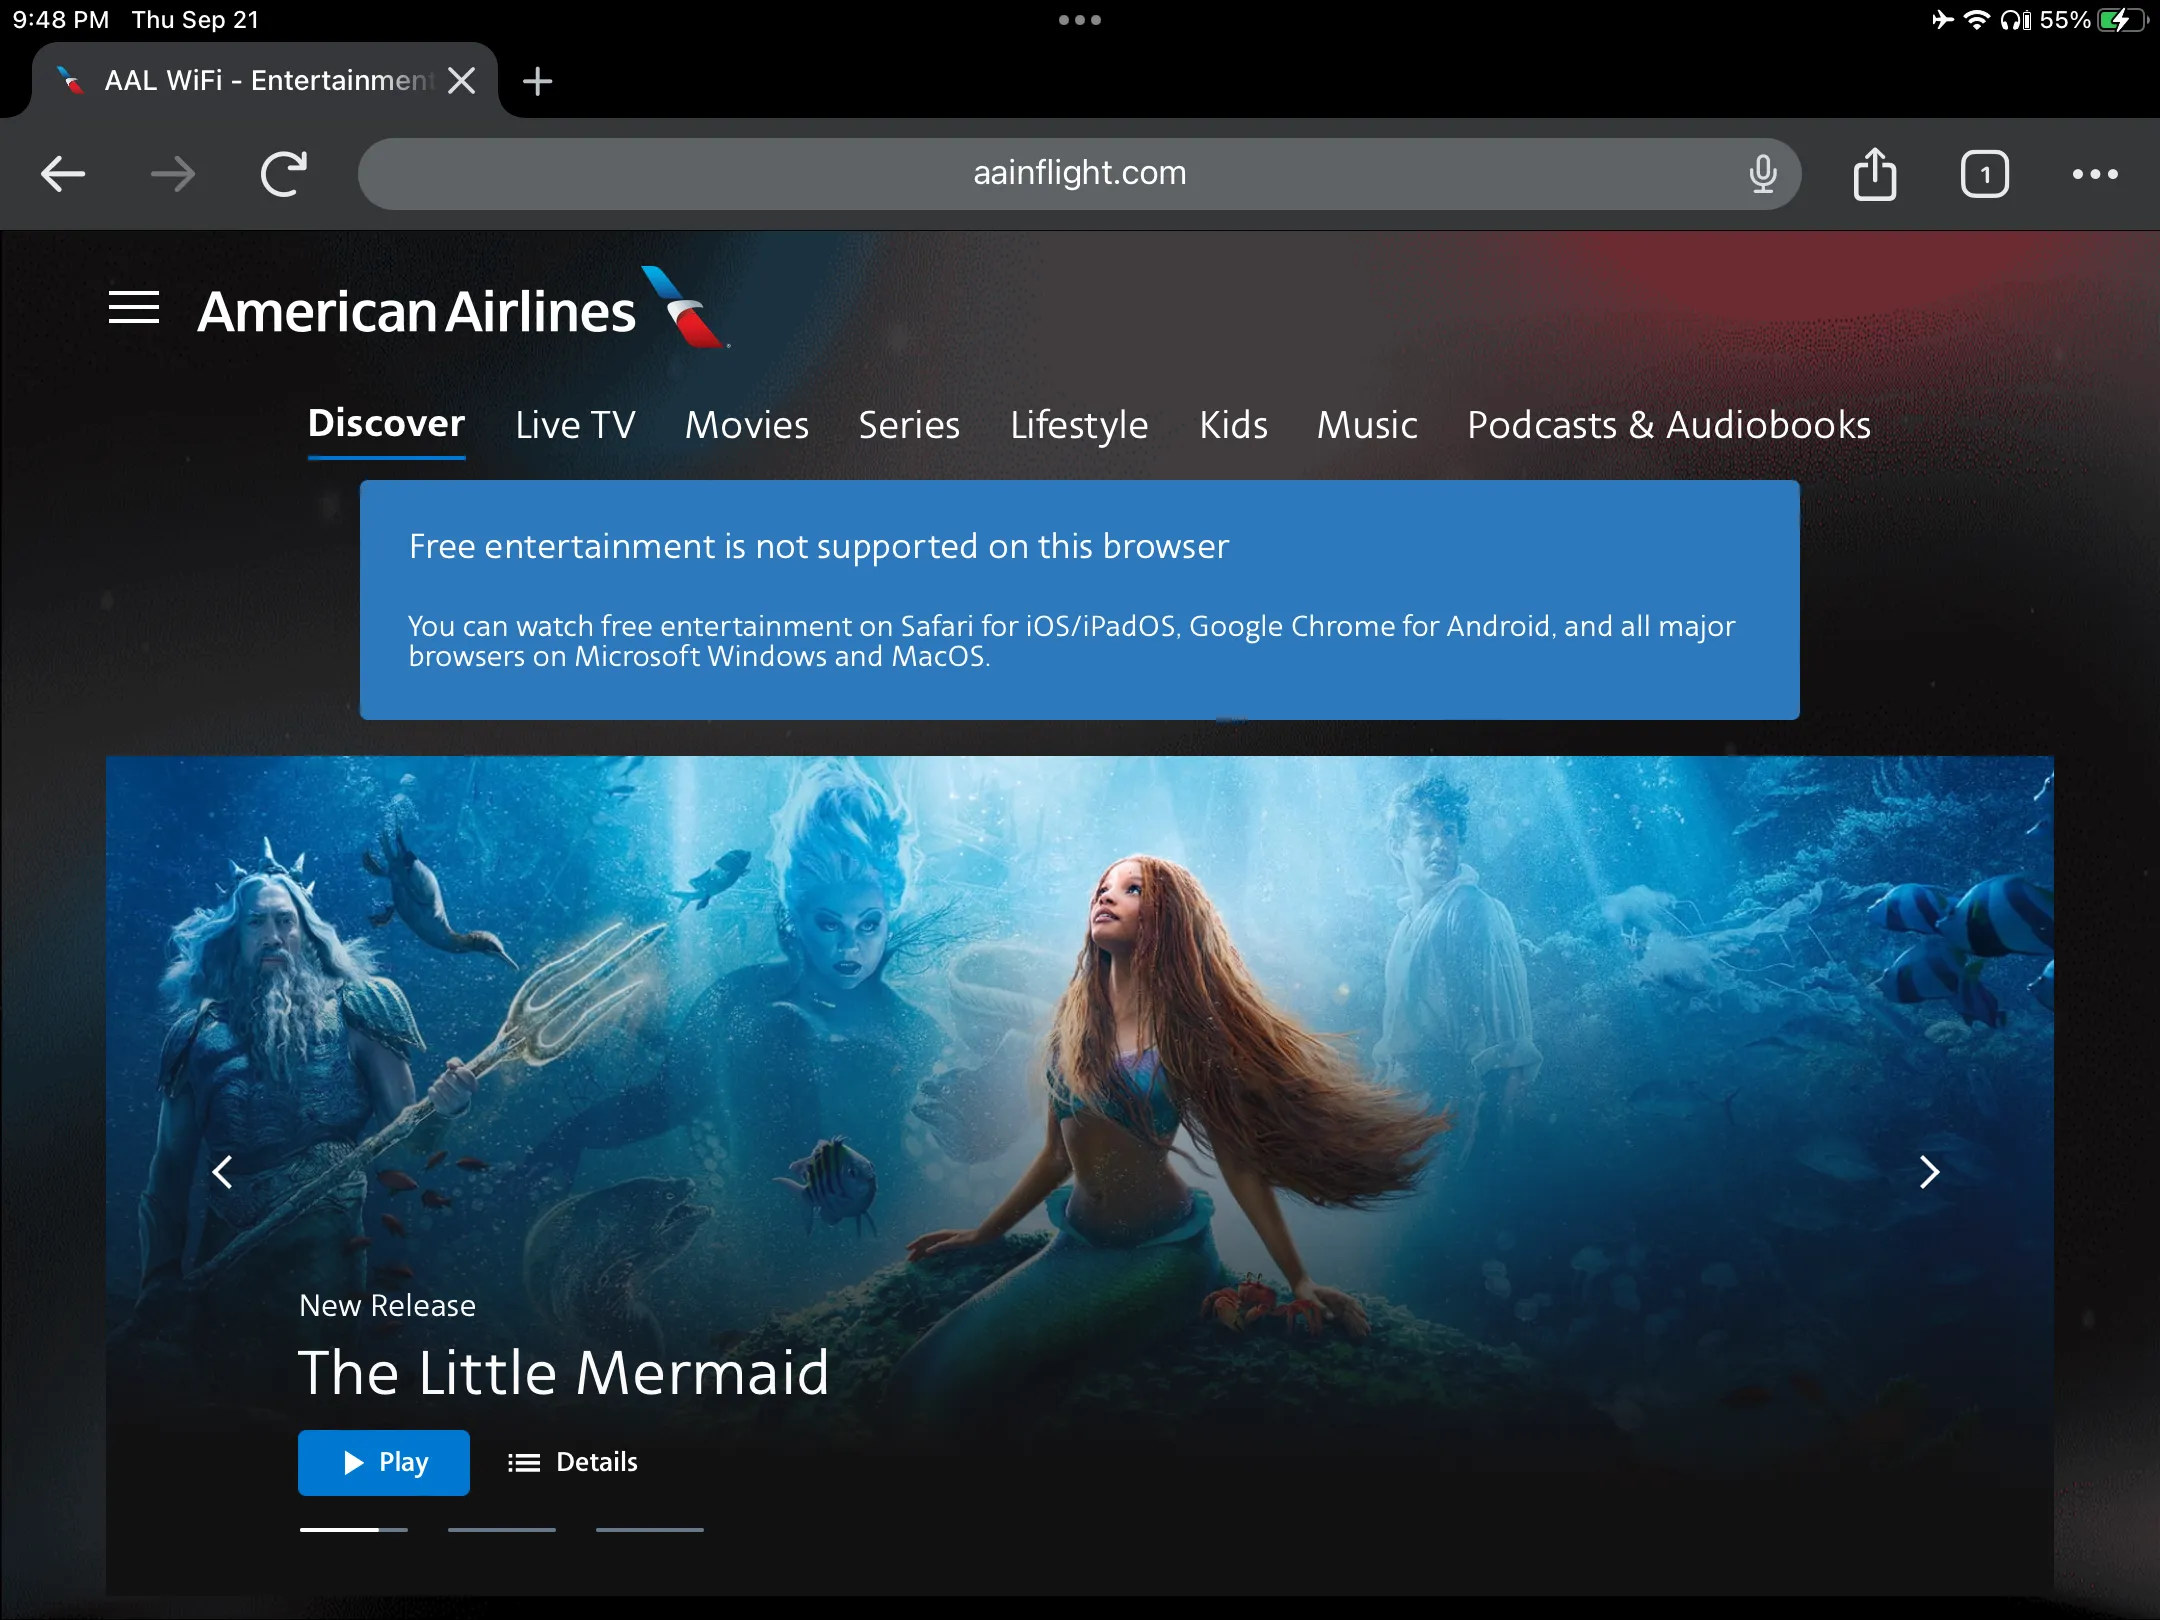Tap the Wi-Fi status icon
The width and height of the screenshot is (2160, 1620).
(1977, 20)
